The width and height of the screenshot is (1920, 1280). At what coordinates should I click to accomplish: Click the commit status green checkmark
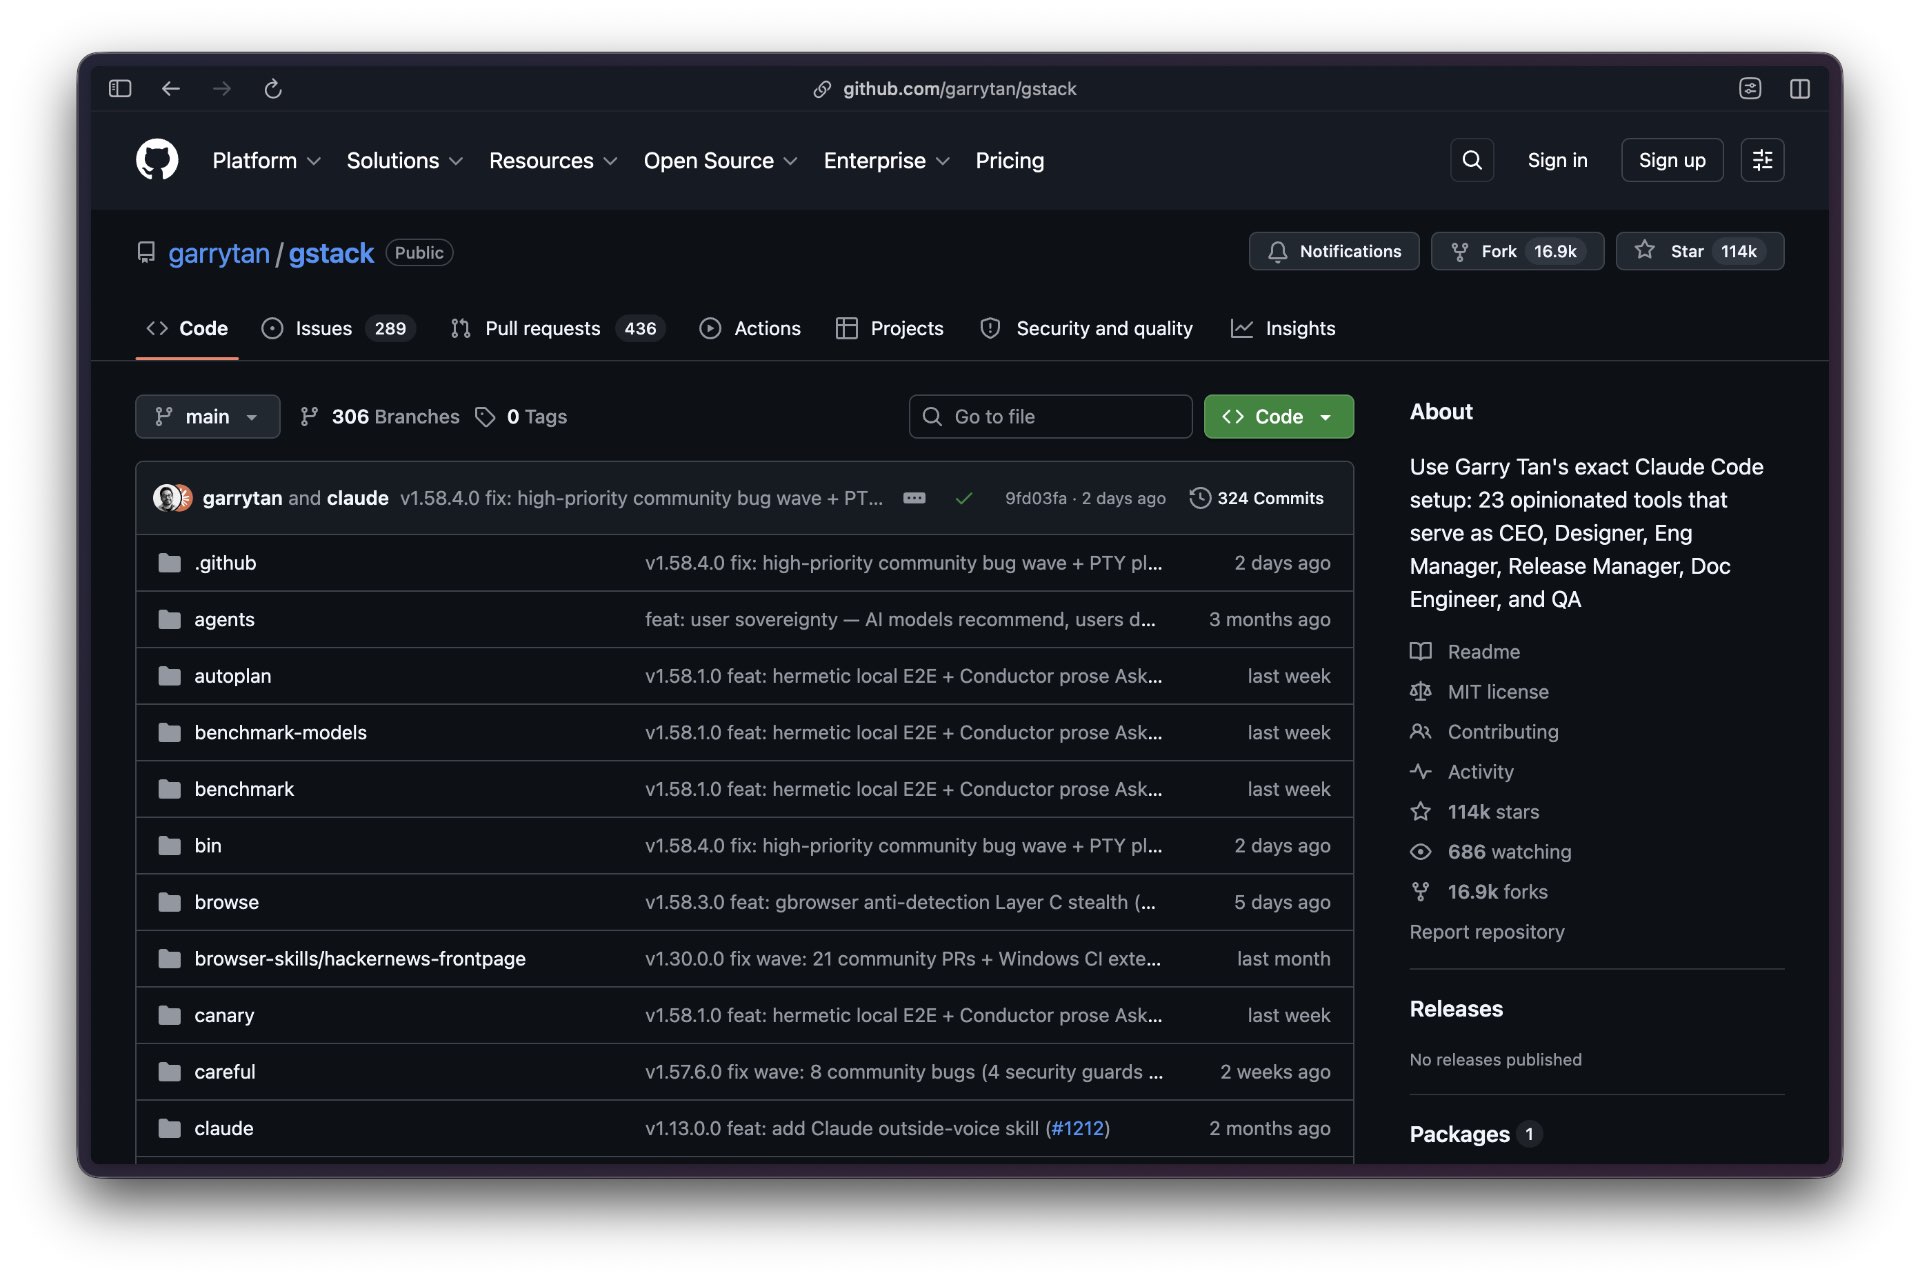(964, 498)
